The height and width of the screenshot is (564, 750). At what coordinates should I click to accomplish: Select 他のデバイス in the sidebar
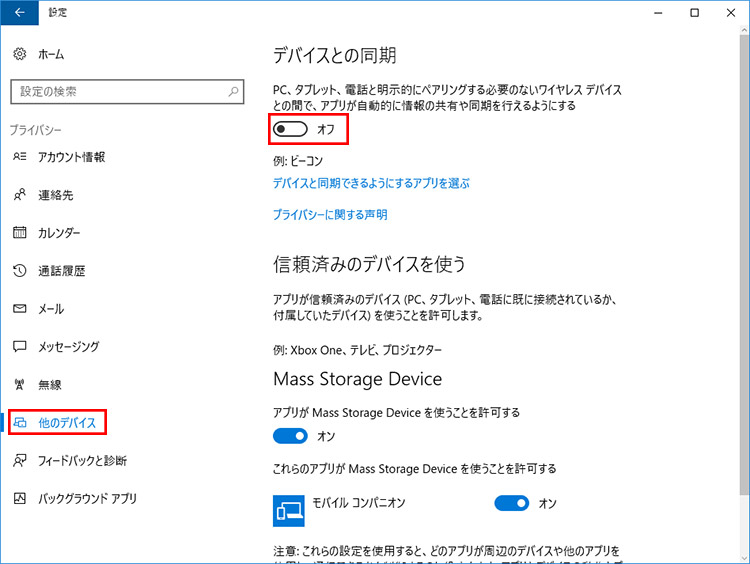click(67, 422)
